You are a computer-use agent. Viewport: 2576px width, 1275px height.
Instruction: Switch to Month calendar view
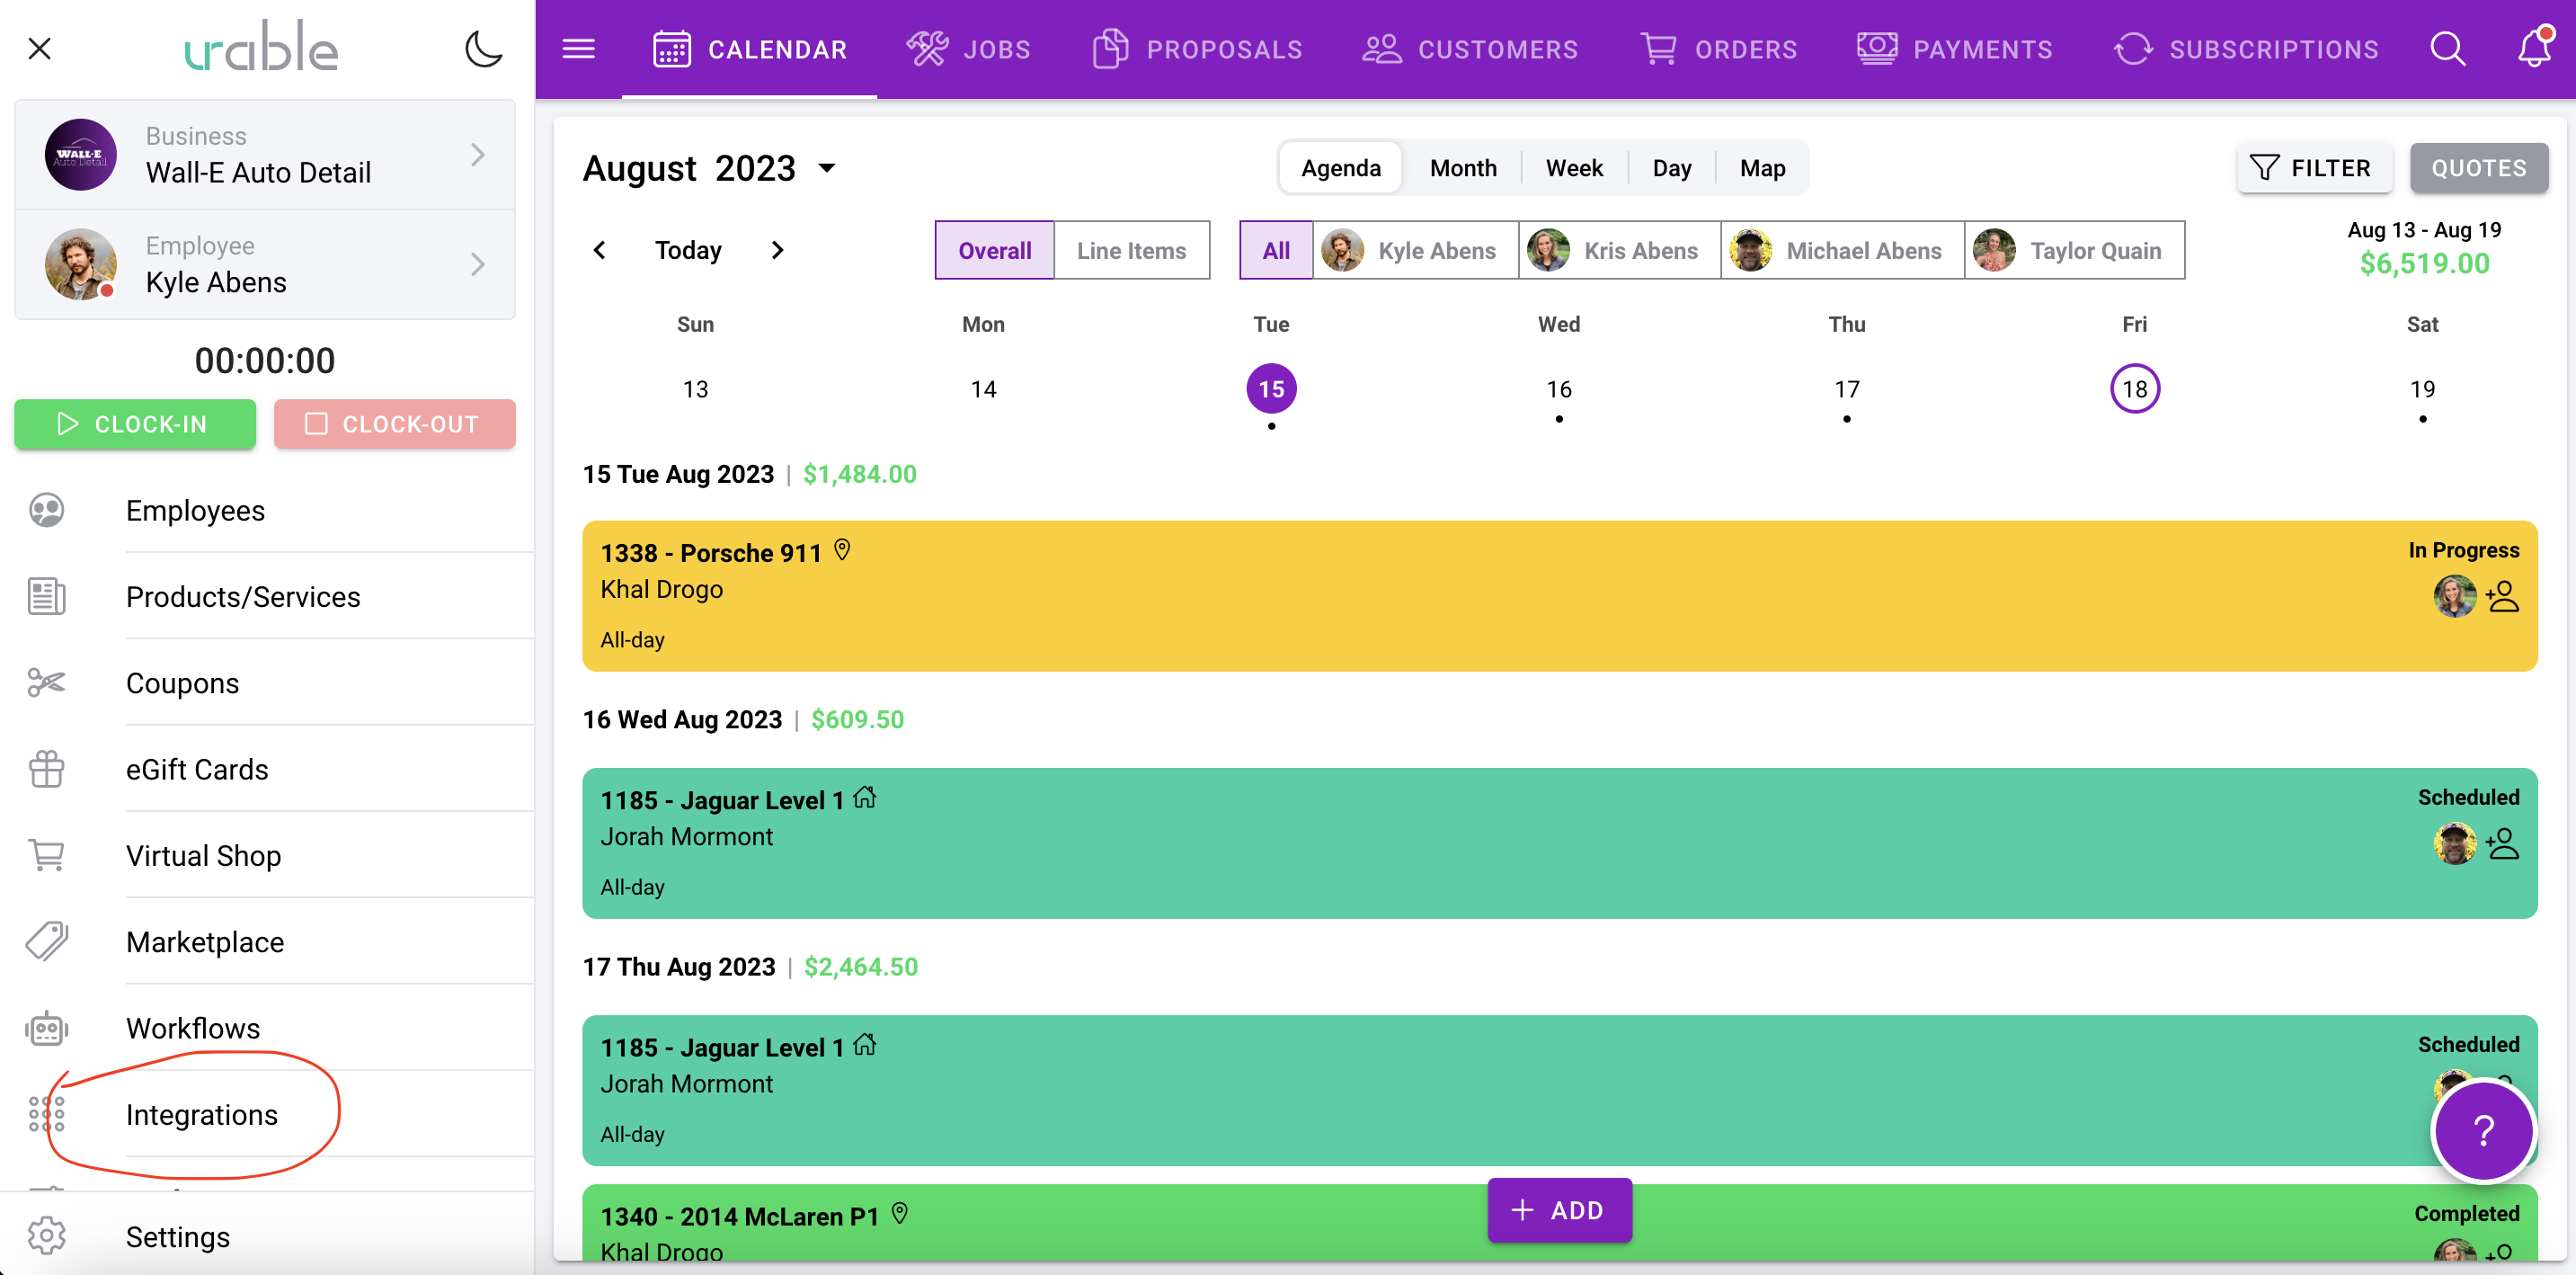[1464, 167]
